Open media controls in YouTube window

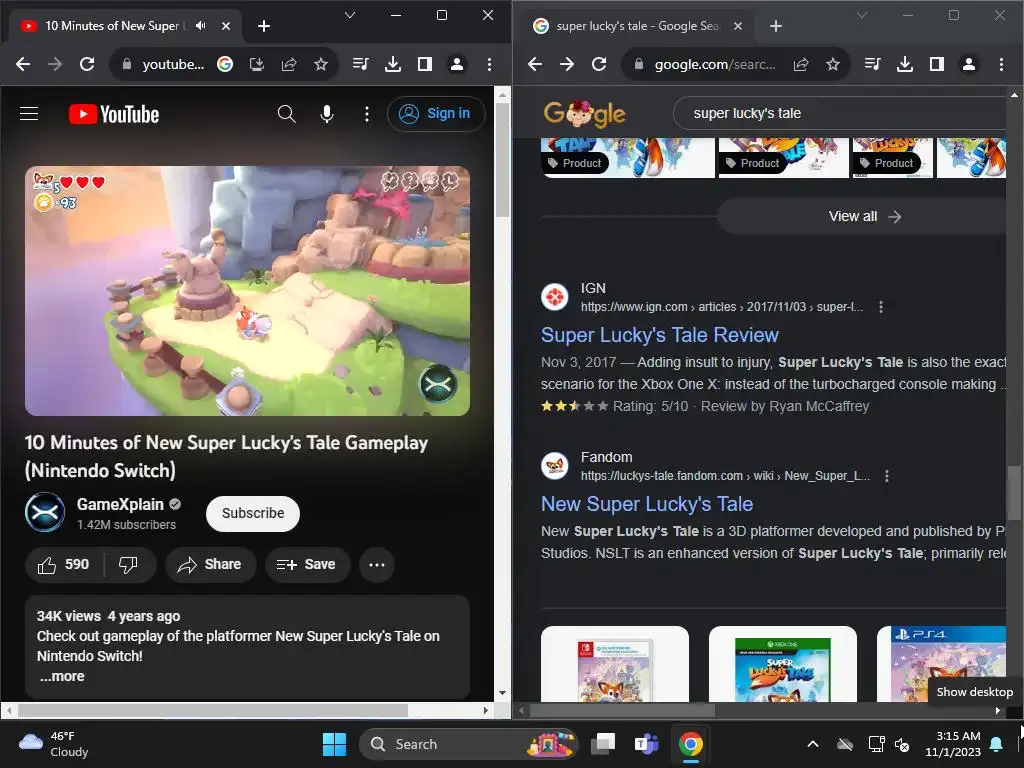pyautogui.click(x=360, y=64)
